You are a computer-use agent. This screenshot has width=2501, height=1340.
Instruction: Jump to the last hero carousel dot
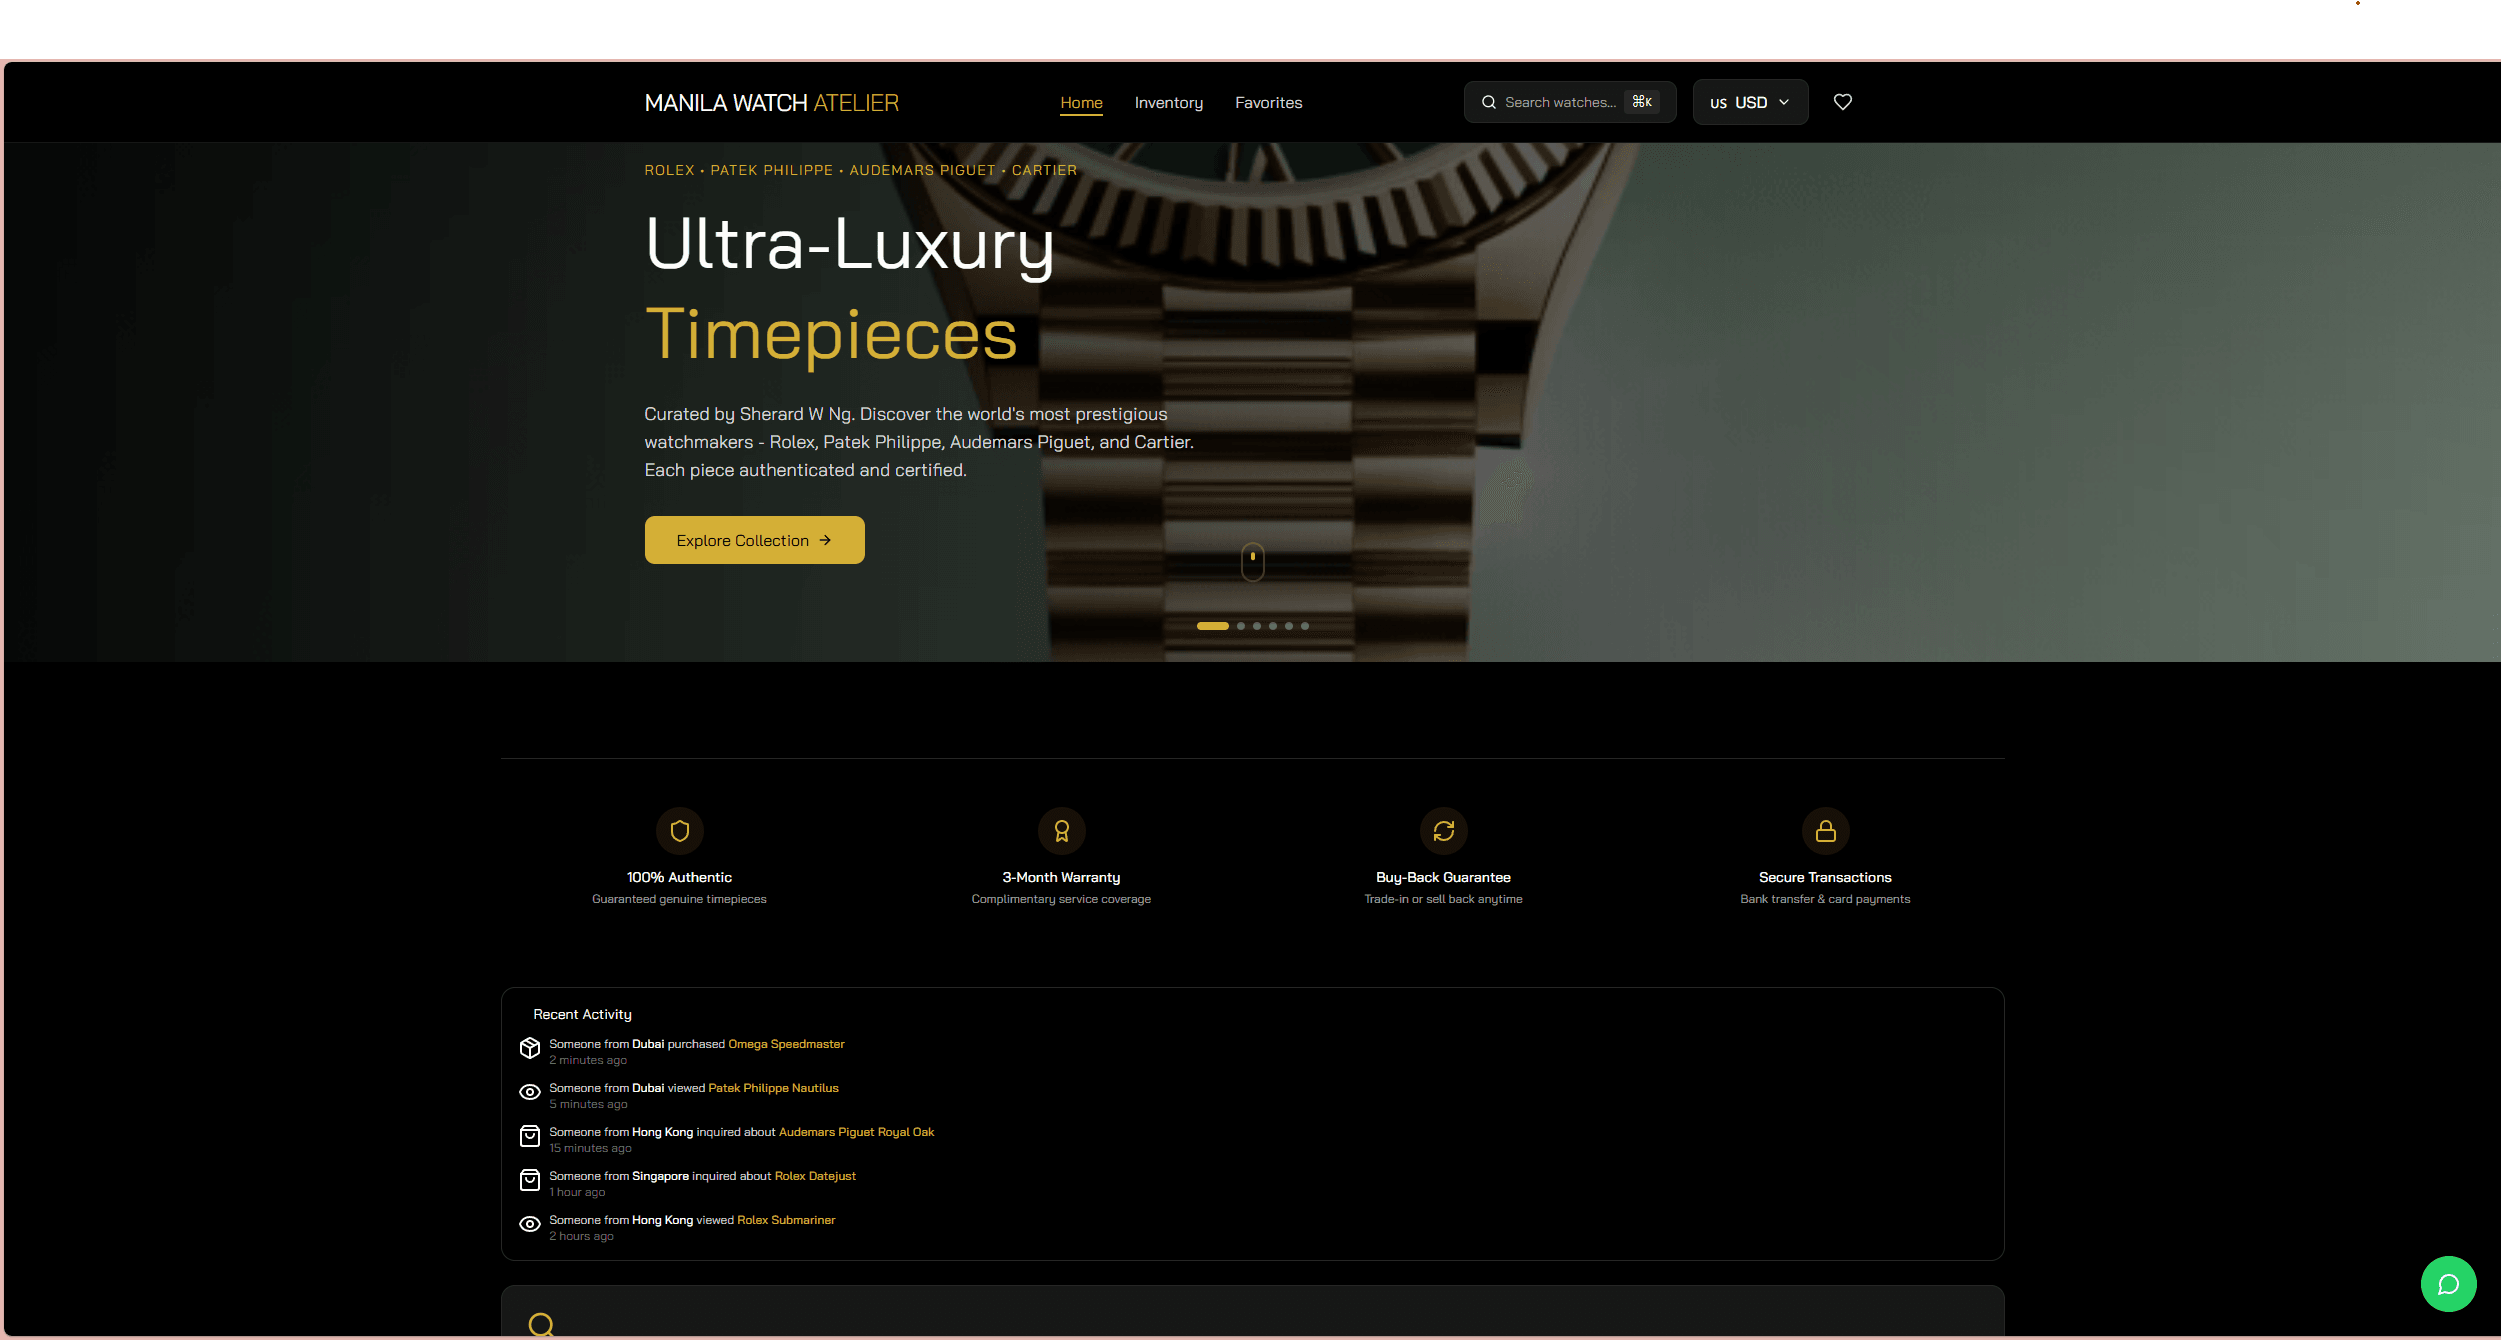(x=1305, y=626)
